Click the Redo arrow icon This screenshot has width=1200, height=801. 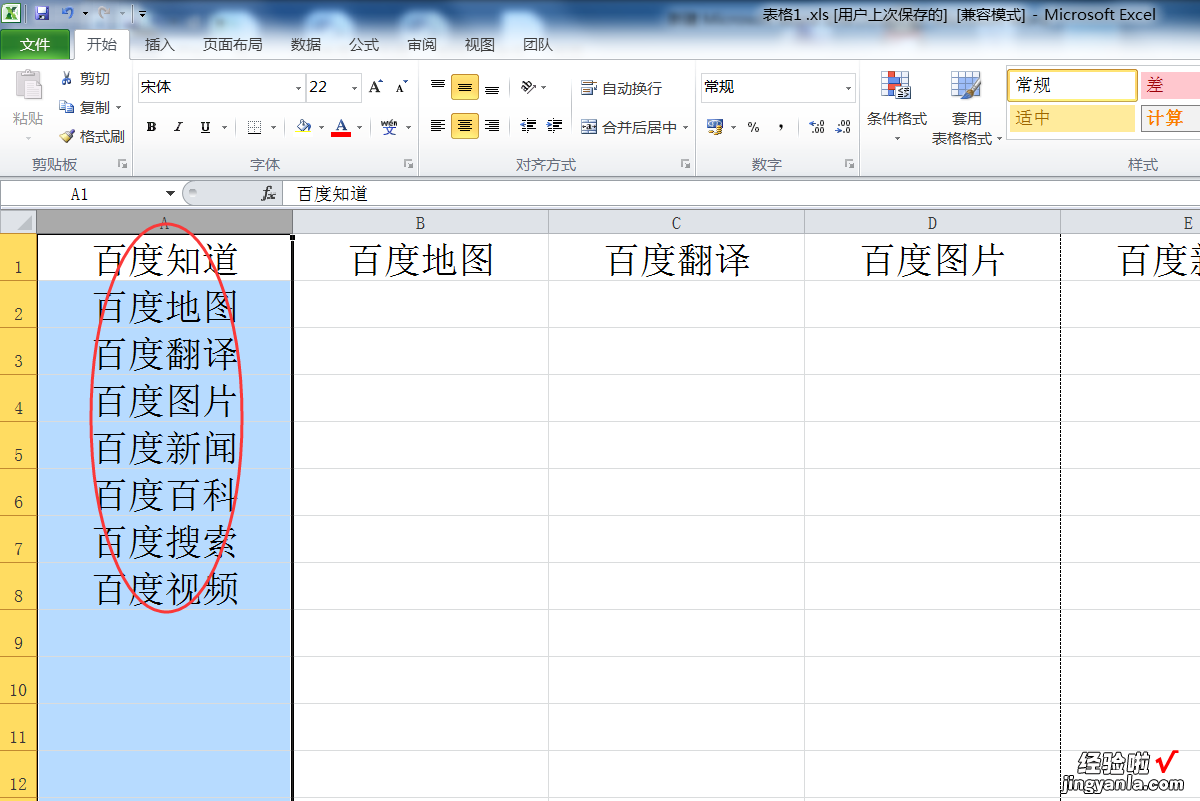103,14
